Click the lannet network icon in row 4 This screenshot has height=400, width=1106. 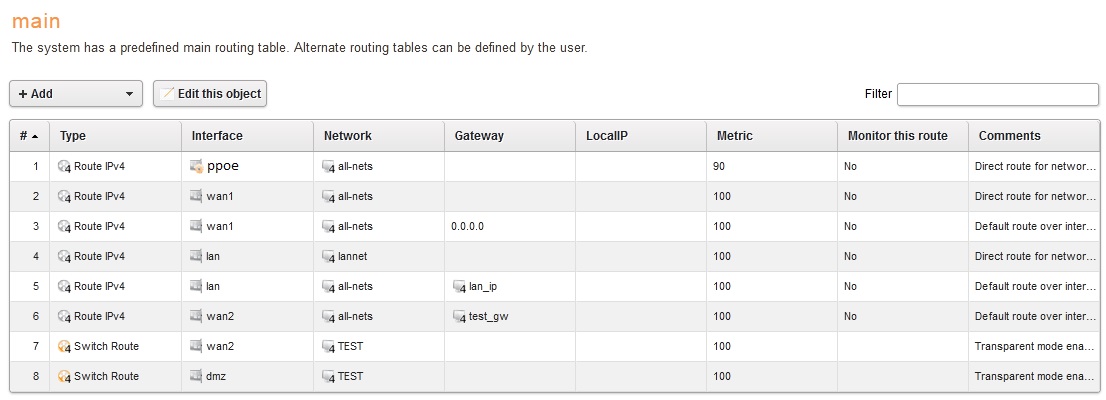329,257
